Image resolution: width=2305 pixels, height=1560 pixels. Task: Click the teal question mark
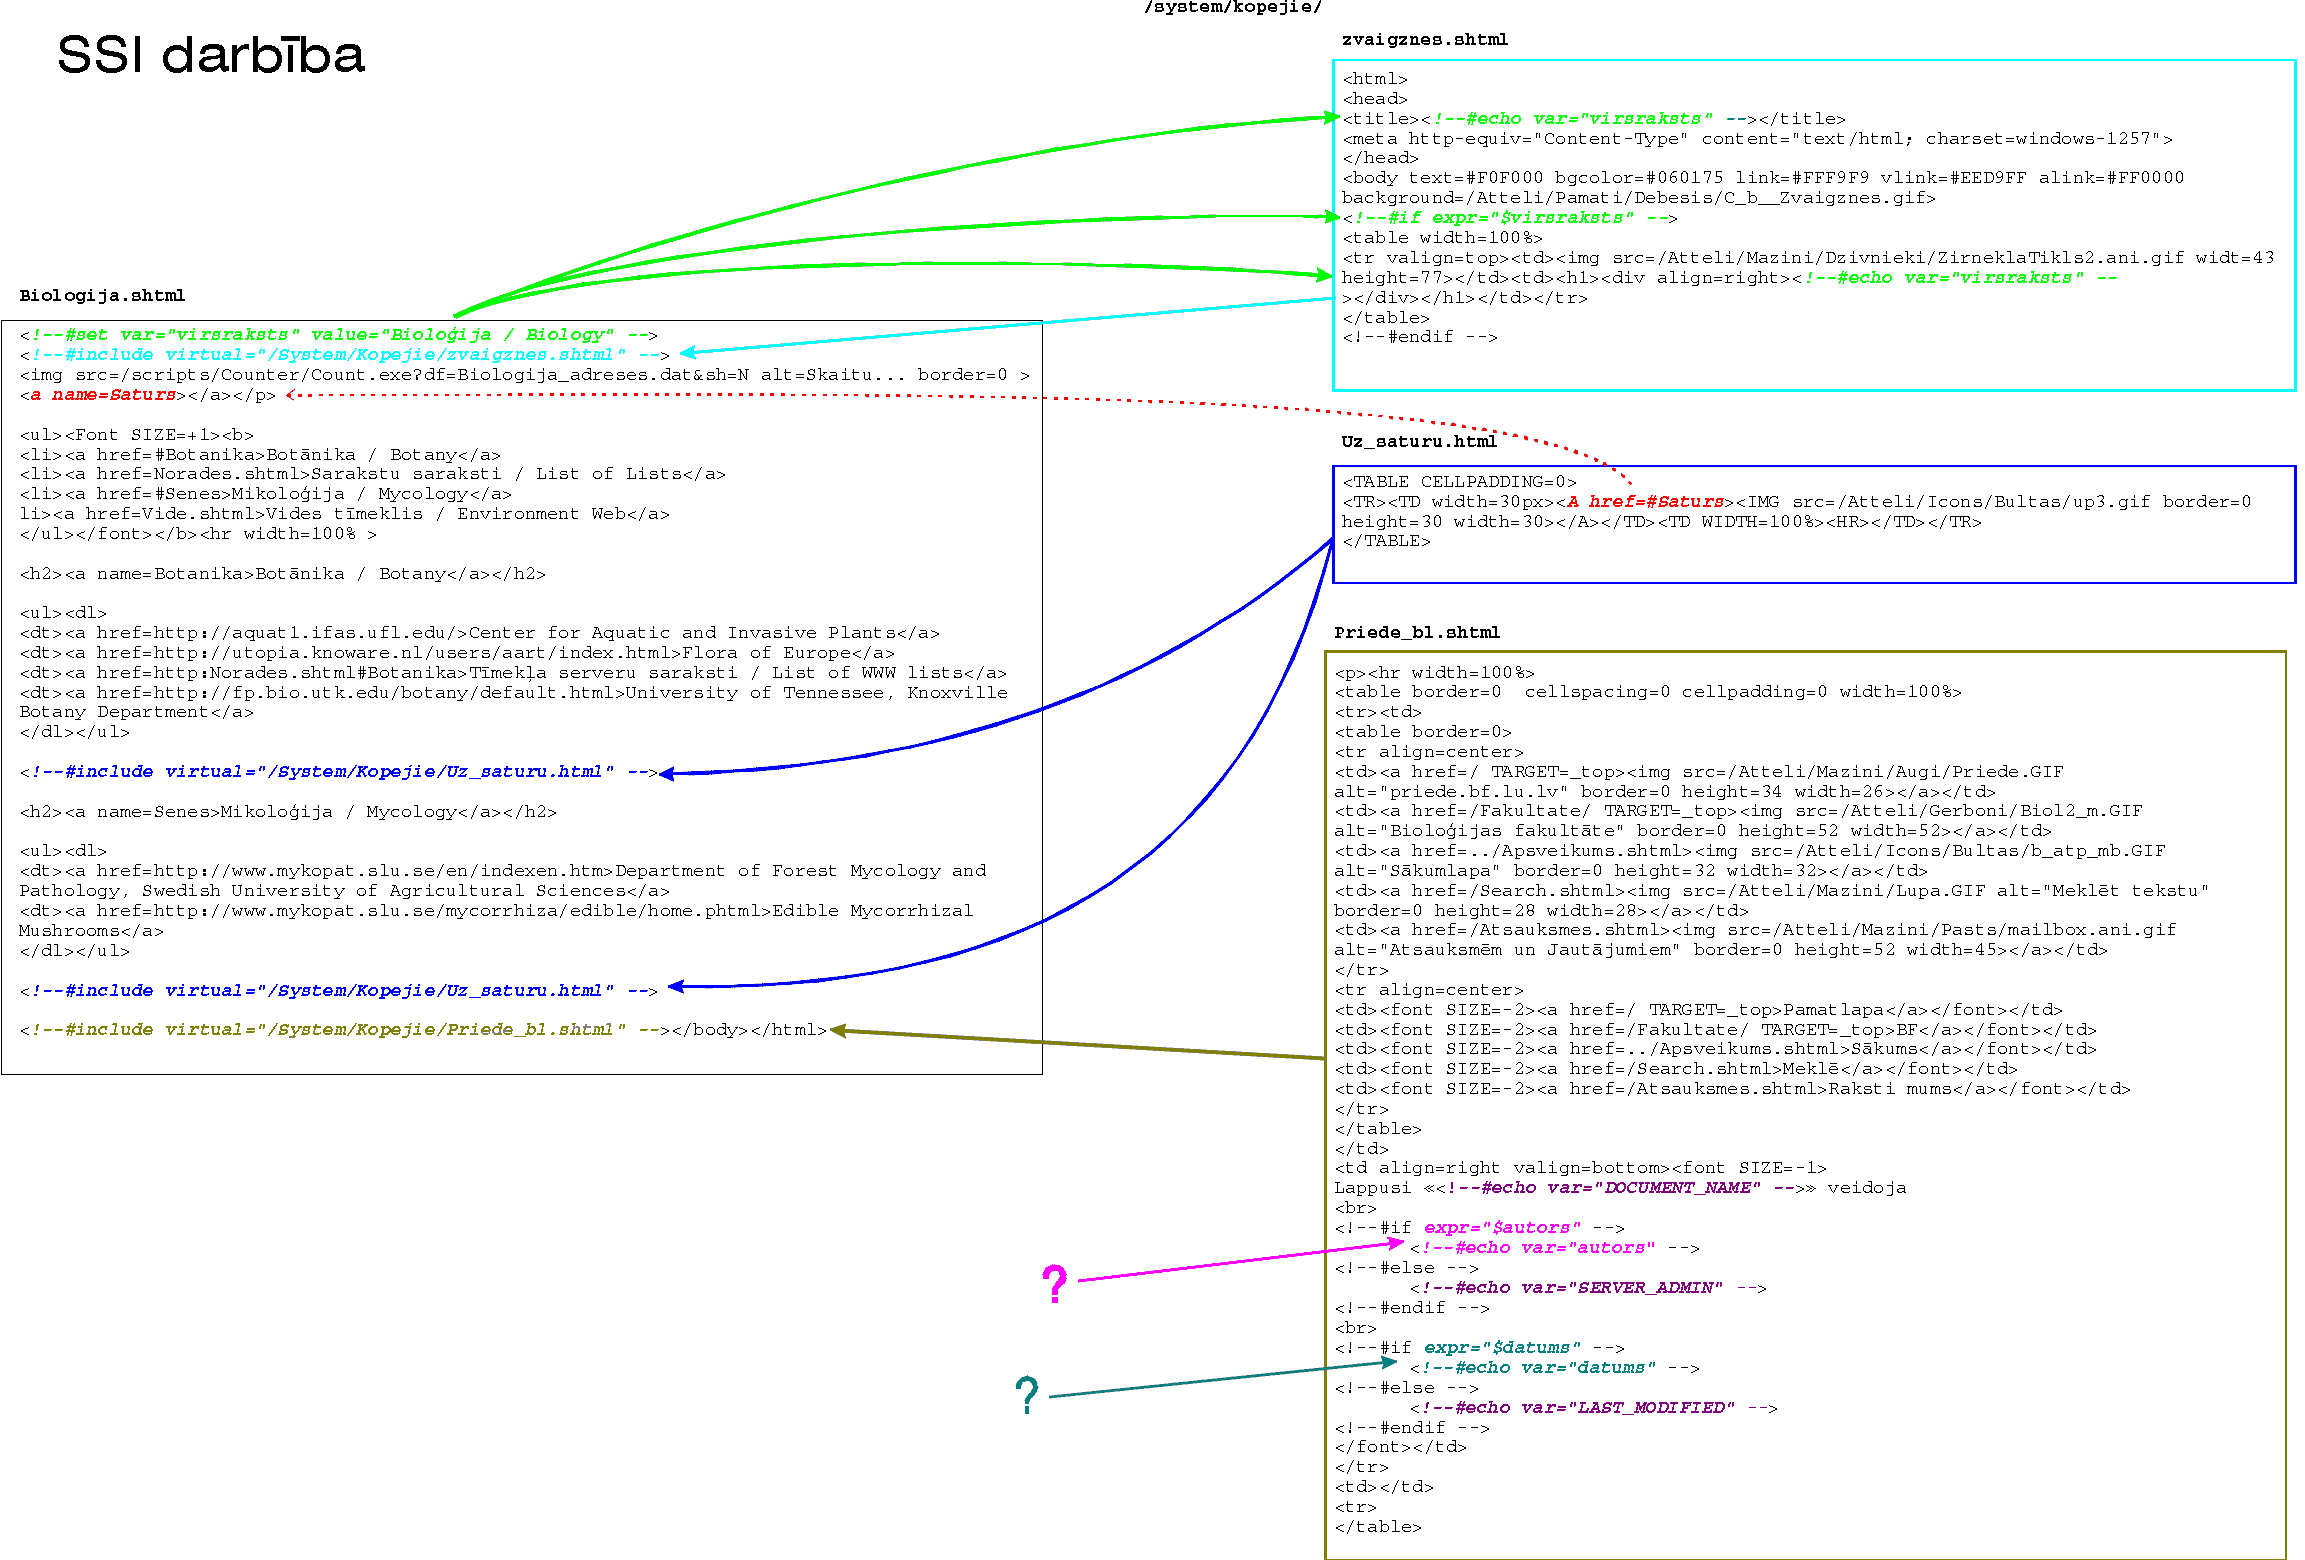click(x=1026, y=1394)
